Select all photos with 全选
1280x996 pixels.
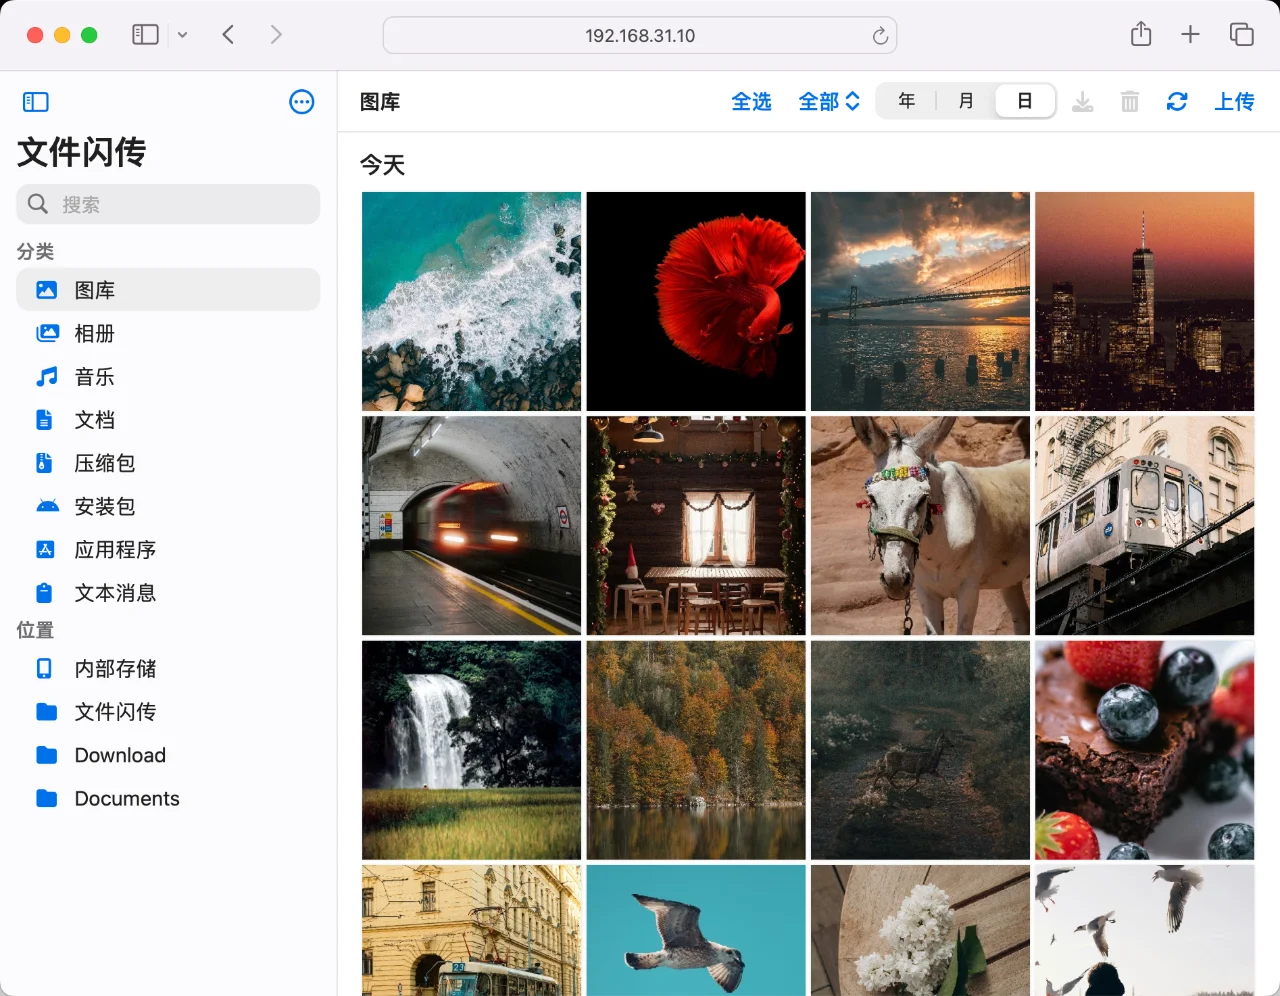(751, 102)
